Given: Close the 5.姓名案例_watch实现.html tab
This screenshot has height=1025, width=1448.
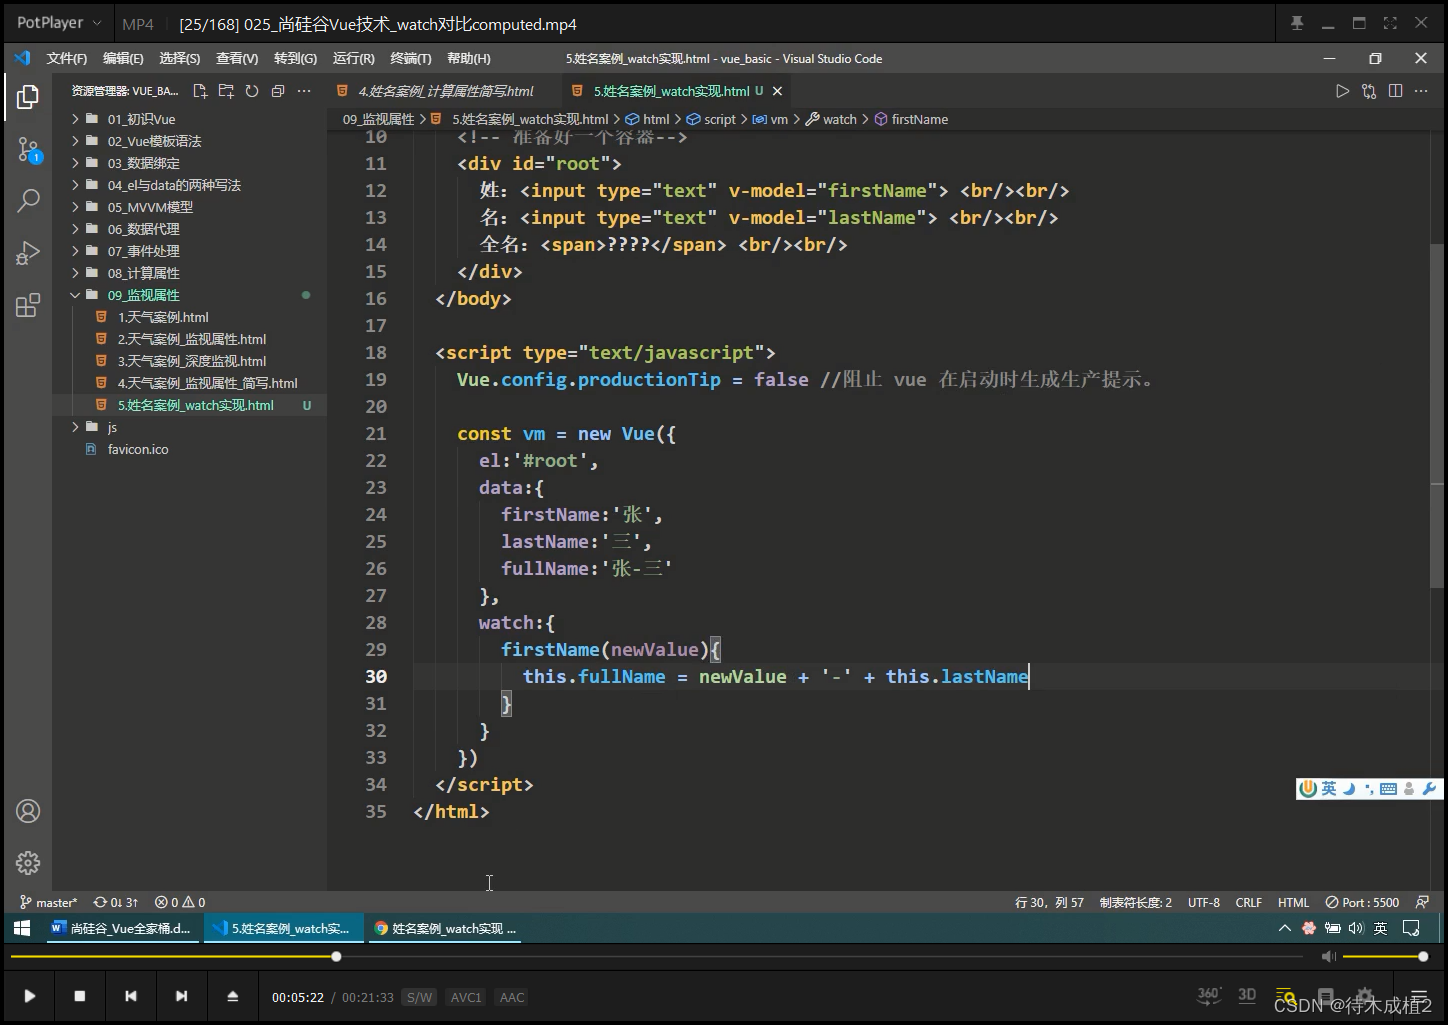Looking at the screenshot, I should click(x=777, y=91).
